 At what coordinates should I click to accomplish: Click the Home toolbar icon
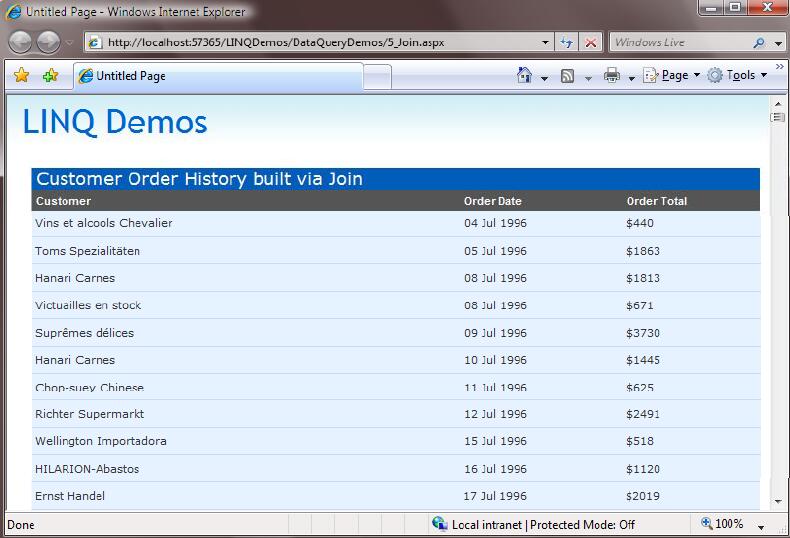pos(524,75)
